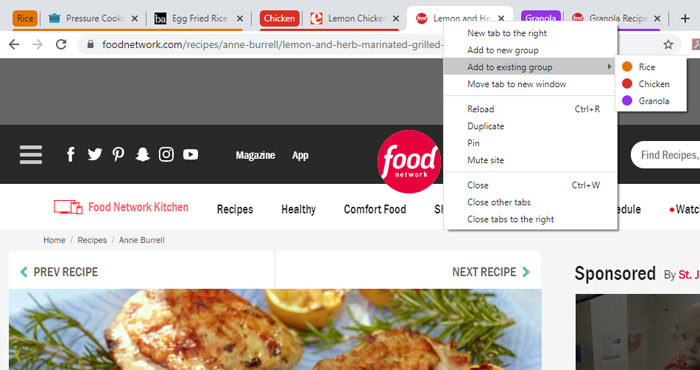
Task: Go to NEXT RECIPE
Action: click(x=491, y=272)
